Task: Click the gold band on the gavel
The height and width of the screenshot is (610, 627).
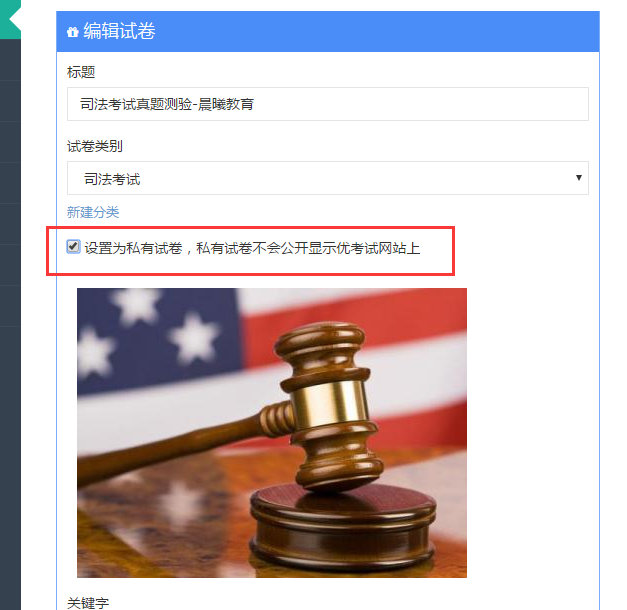Action: coord(329,403)
